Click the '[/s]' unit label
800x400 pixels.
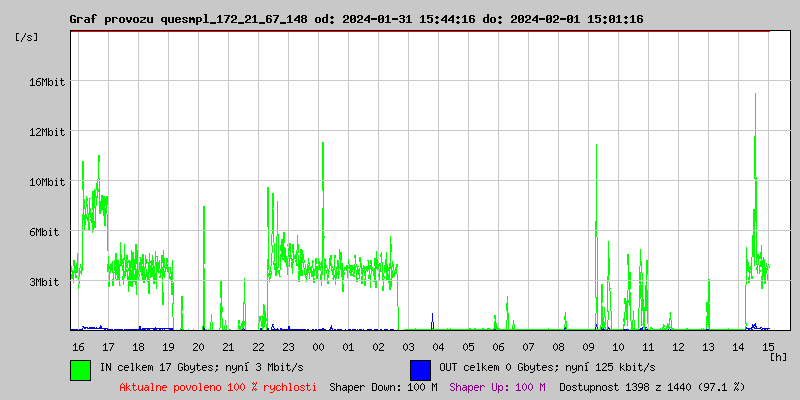(x=27, y=36)
